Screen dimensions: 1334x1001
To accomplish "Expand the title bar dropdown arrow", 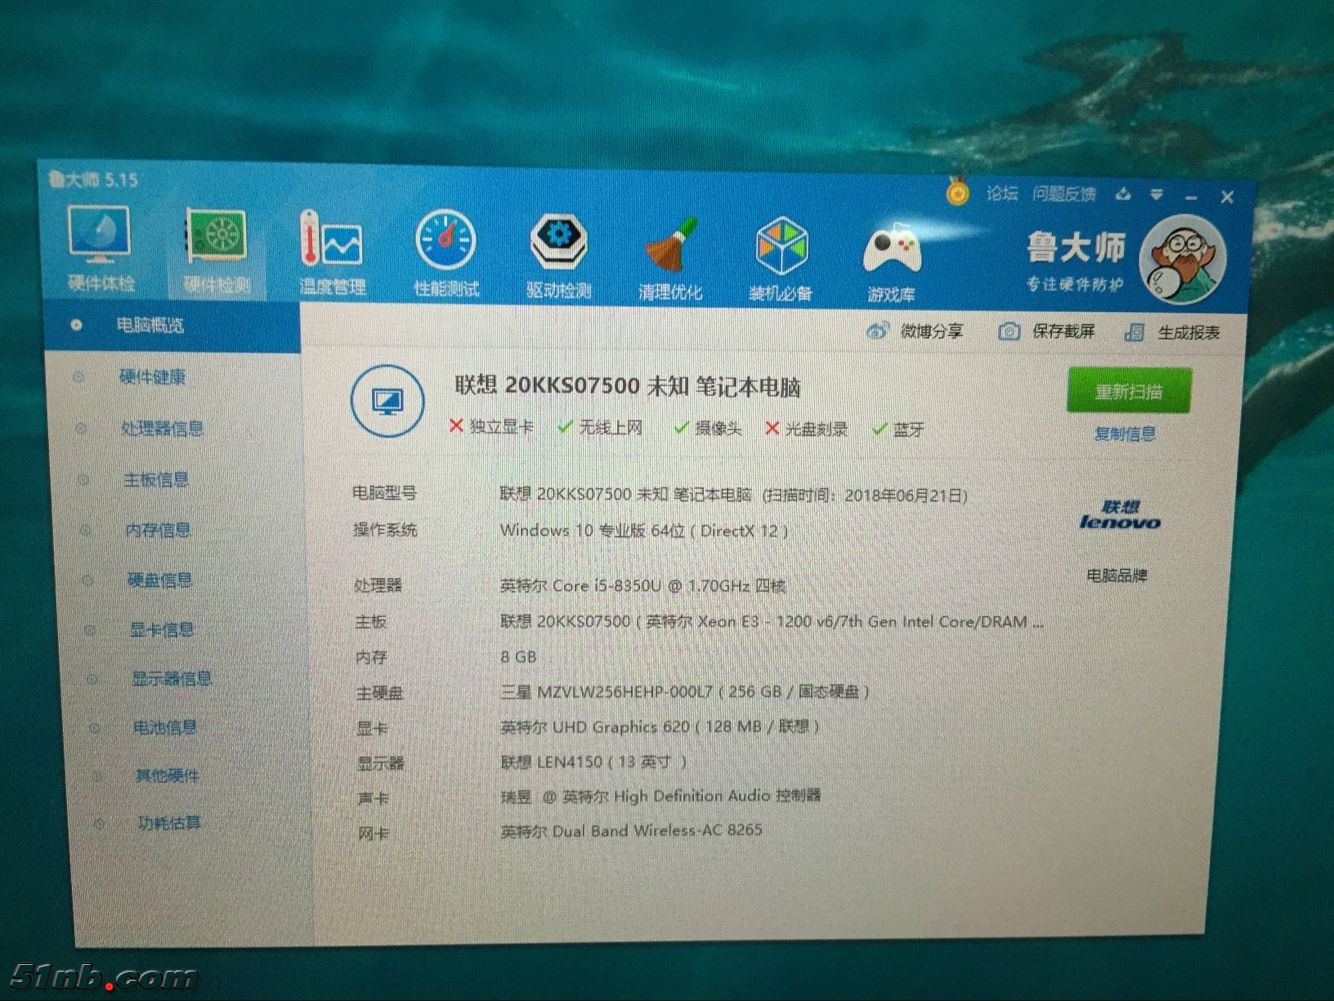I will coord(1158,195).
